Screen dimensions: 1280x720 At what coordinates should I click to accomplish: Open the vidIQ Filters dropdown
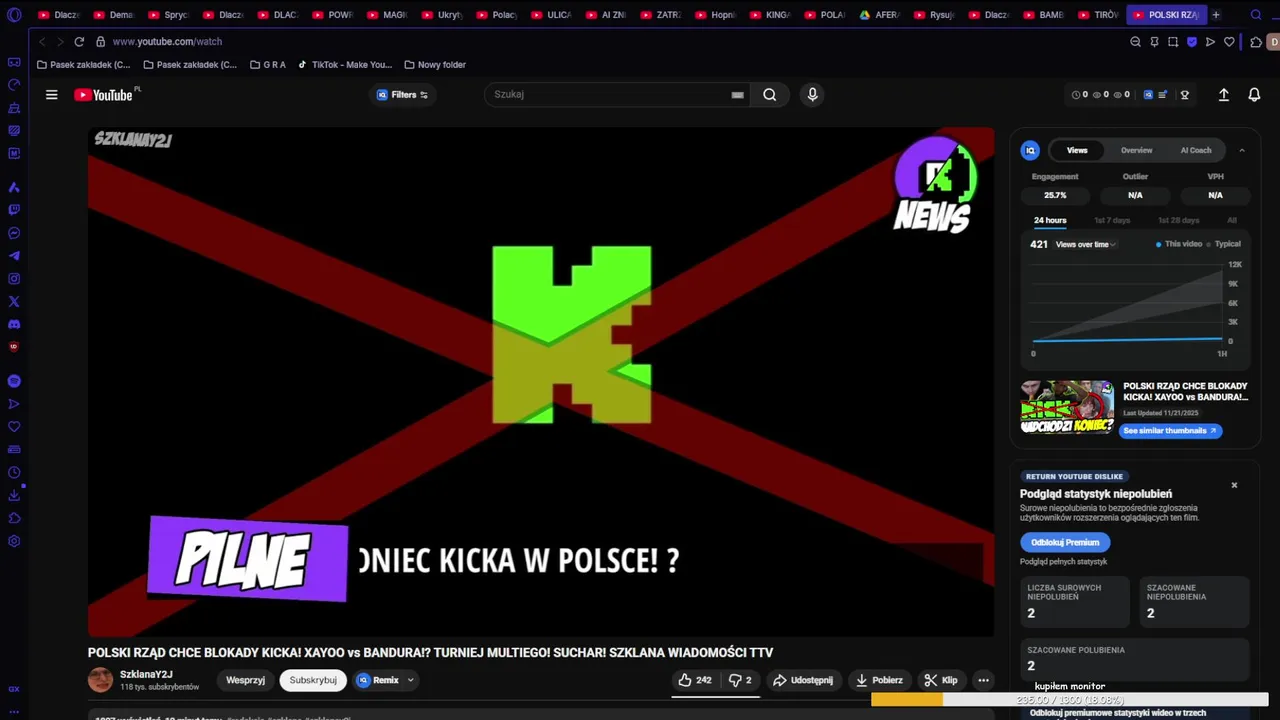[x=402, y=95]
